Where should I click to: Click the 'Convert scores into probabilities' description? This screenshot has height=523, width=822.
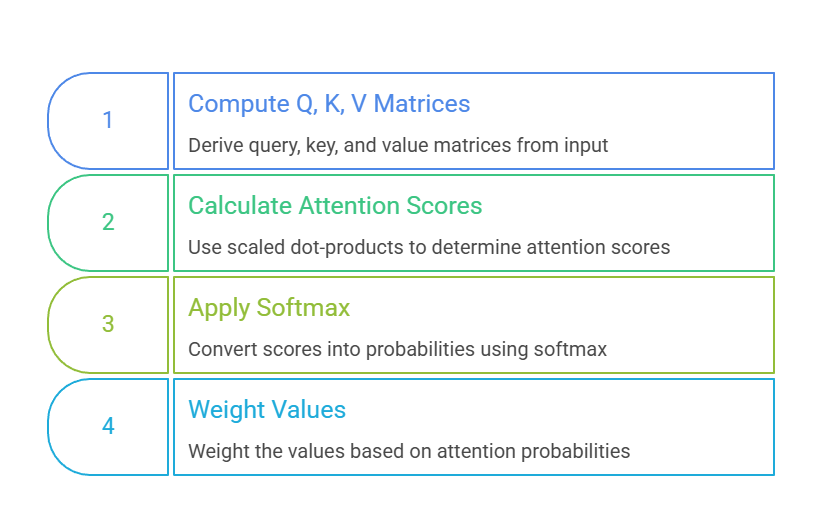[397, 349]
